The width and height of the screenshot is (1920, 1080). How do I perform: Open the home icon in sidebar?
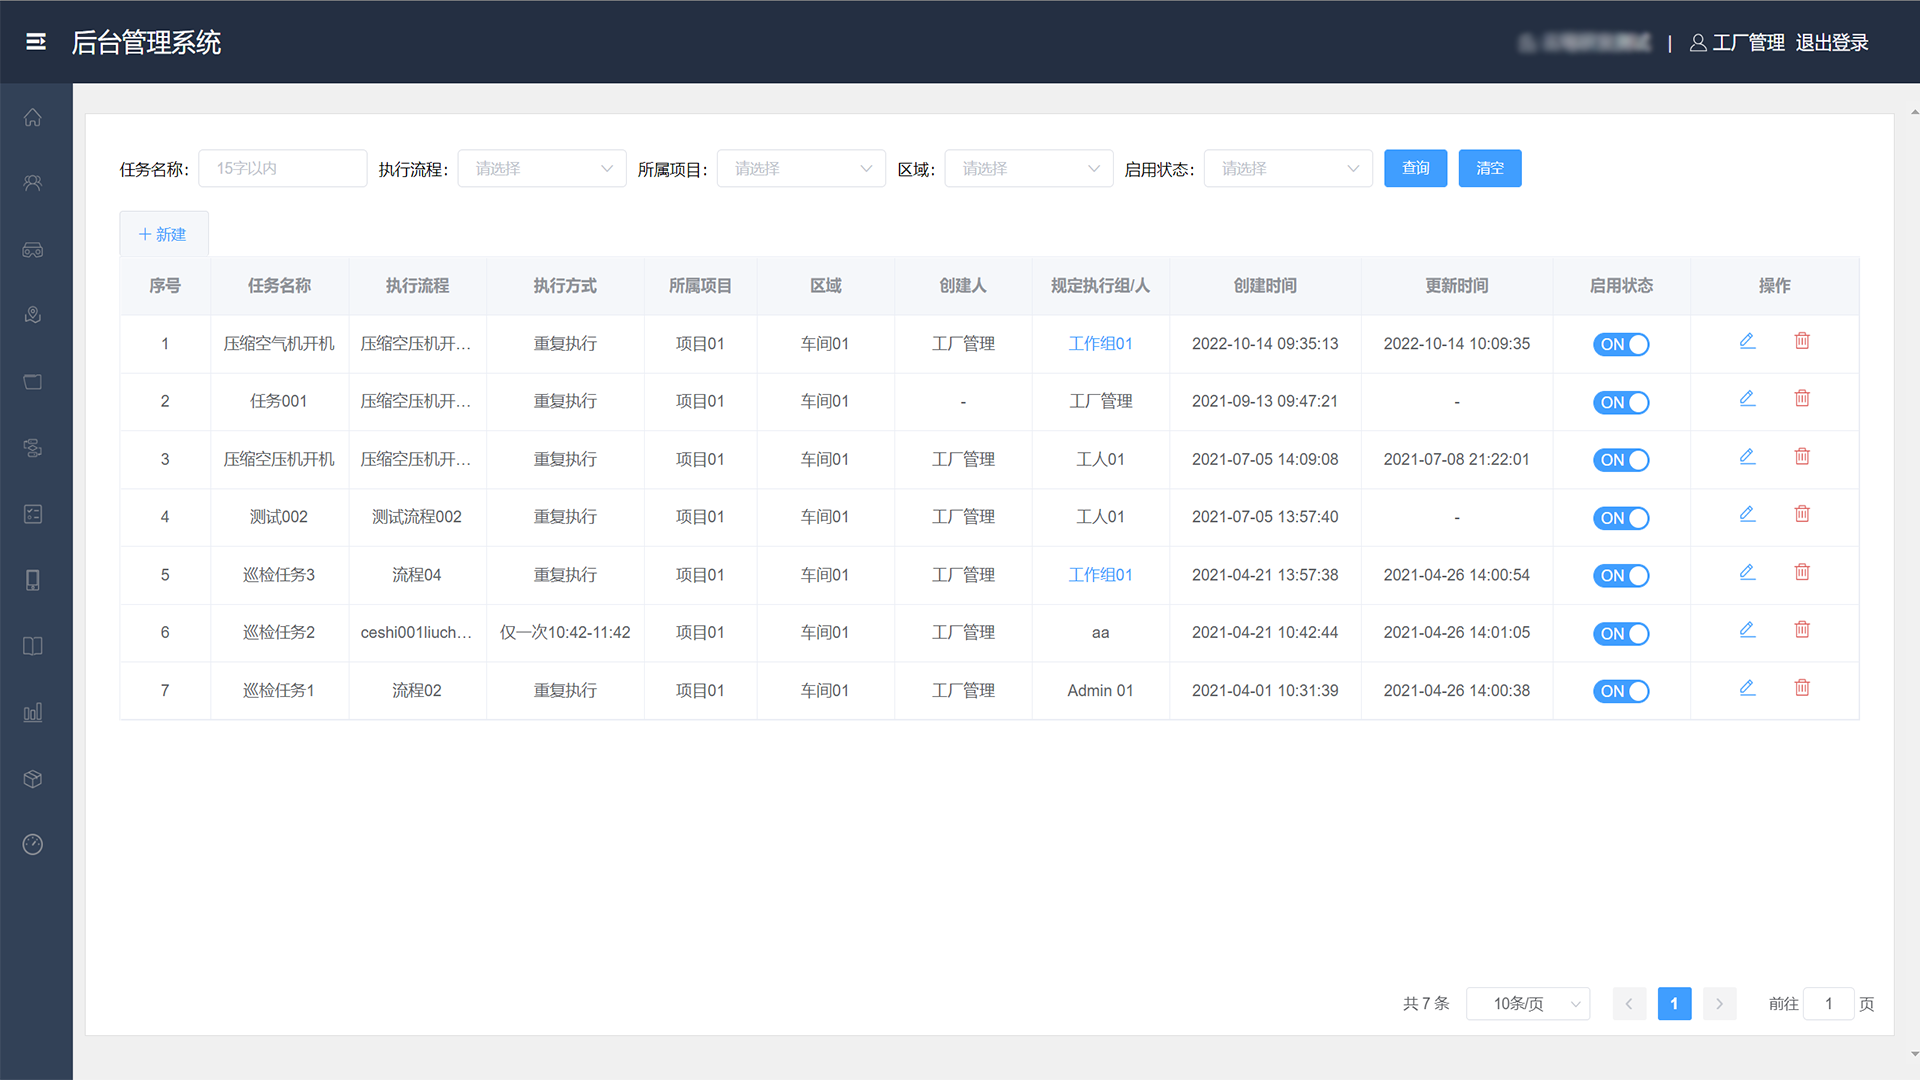[x=33, y=117]
